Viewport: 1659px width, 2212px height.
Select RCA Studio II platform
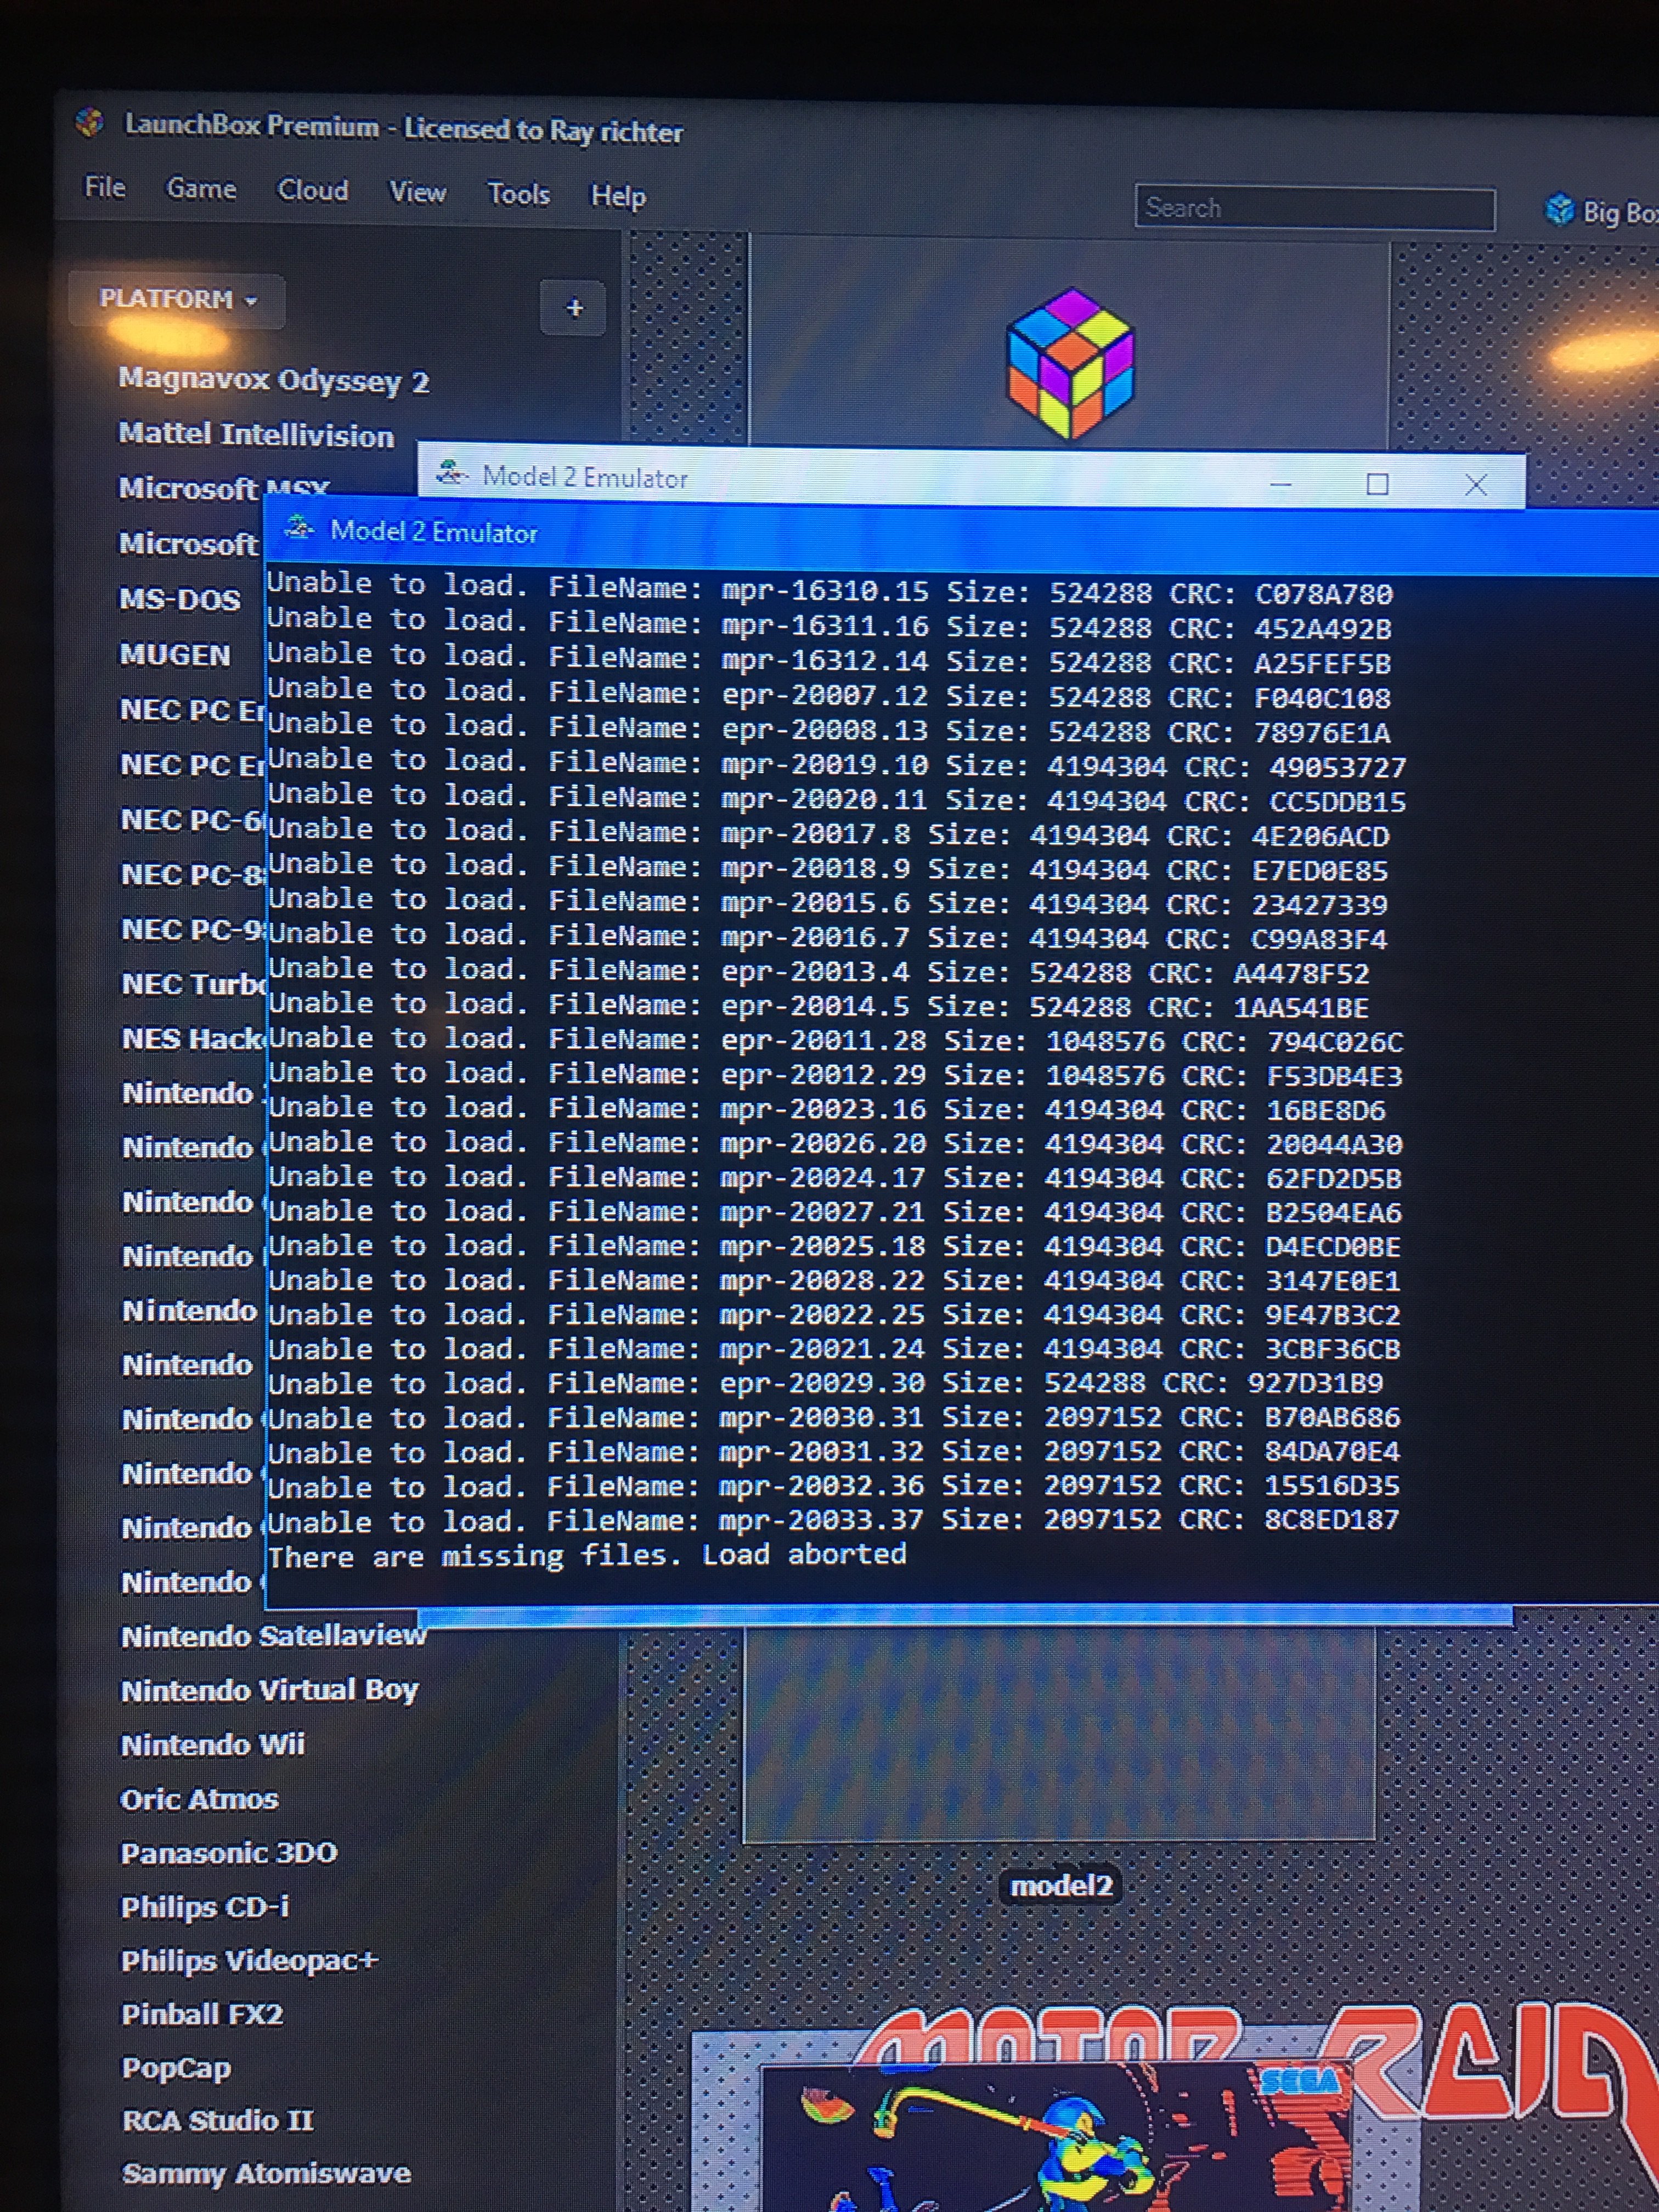(x=217, y=2121)
